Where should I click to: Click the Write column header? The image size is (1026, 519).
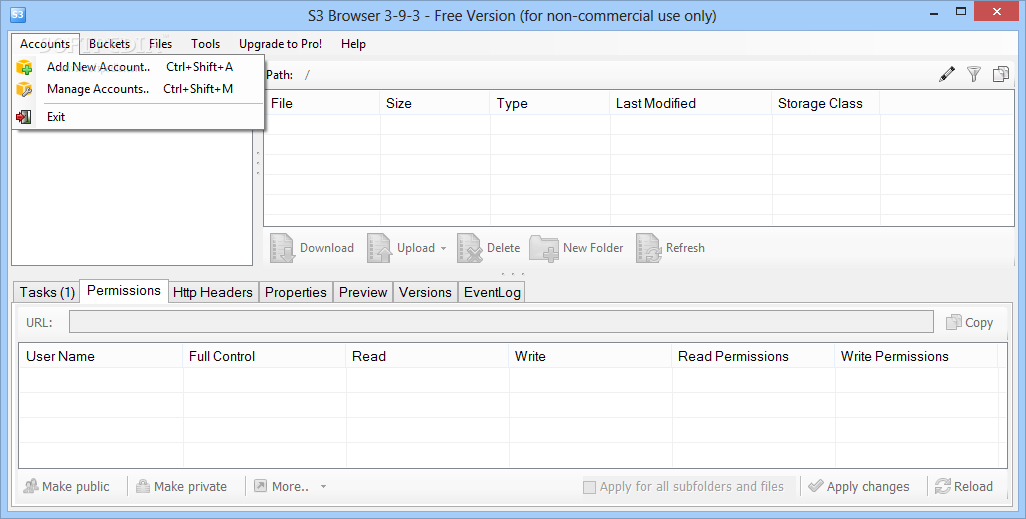click(590, 357)
